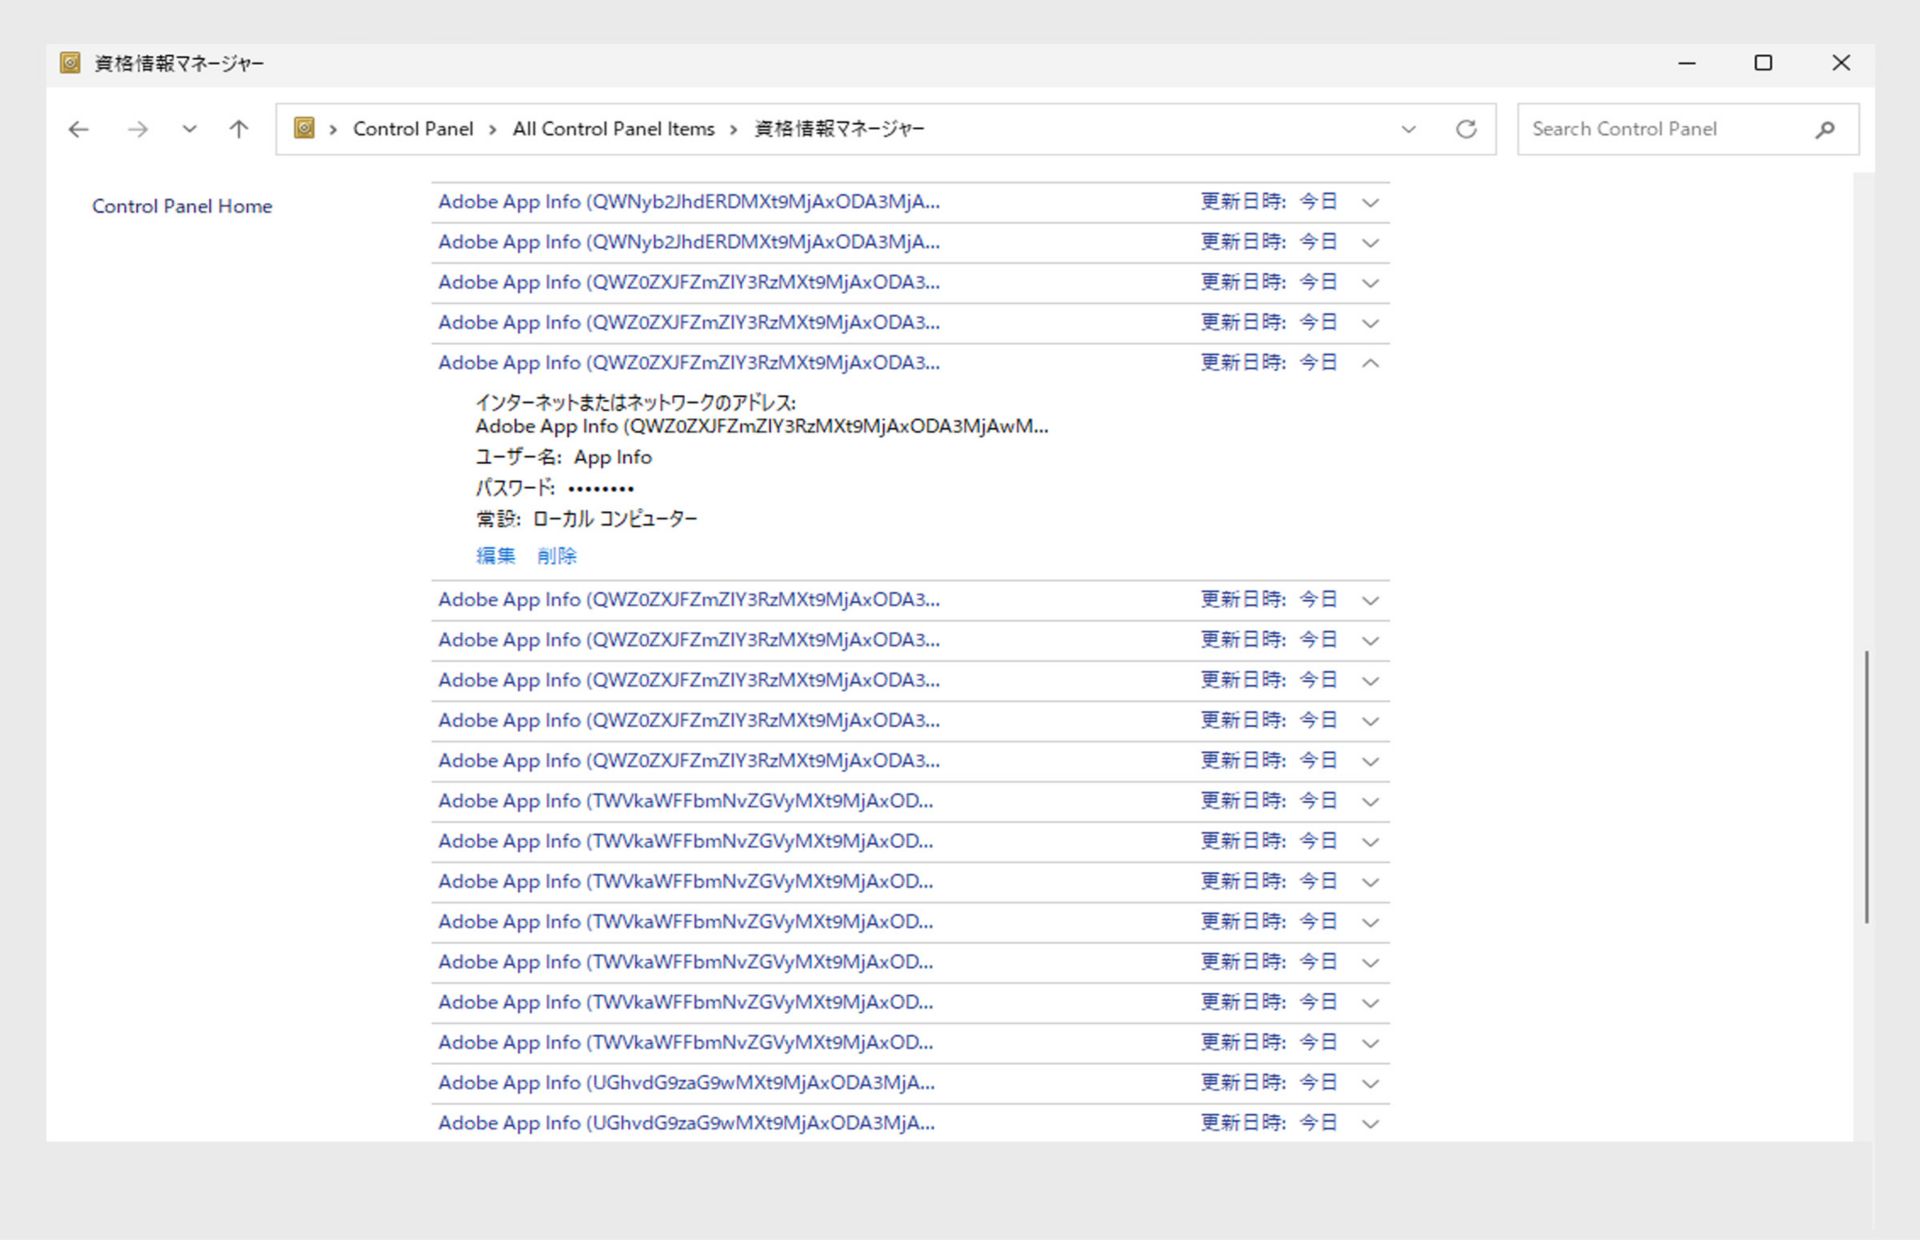Click the masked パスワード value
Viewport: 1920px width, 1240px height.
601,489
